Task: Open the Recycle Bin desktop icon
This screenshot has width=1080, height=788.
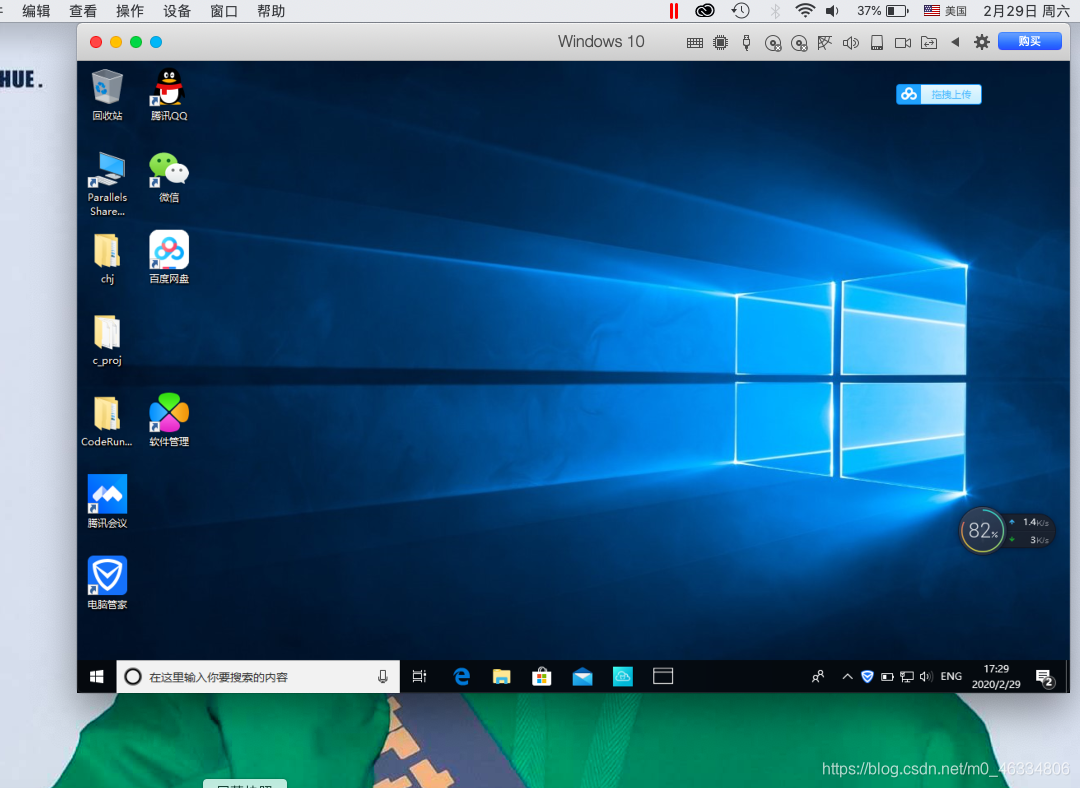Action: coord(107,95)
